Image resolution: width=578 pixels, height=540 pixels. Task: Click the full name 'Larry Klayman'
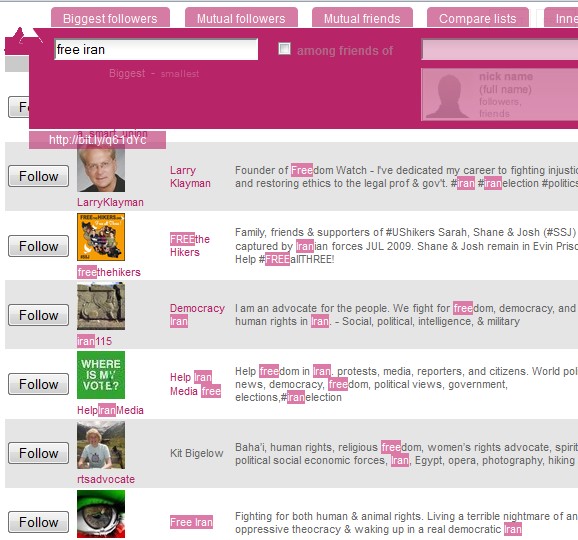click(190, 177)
